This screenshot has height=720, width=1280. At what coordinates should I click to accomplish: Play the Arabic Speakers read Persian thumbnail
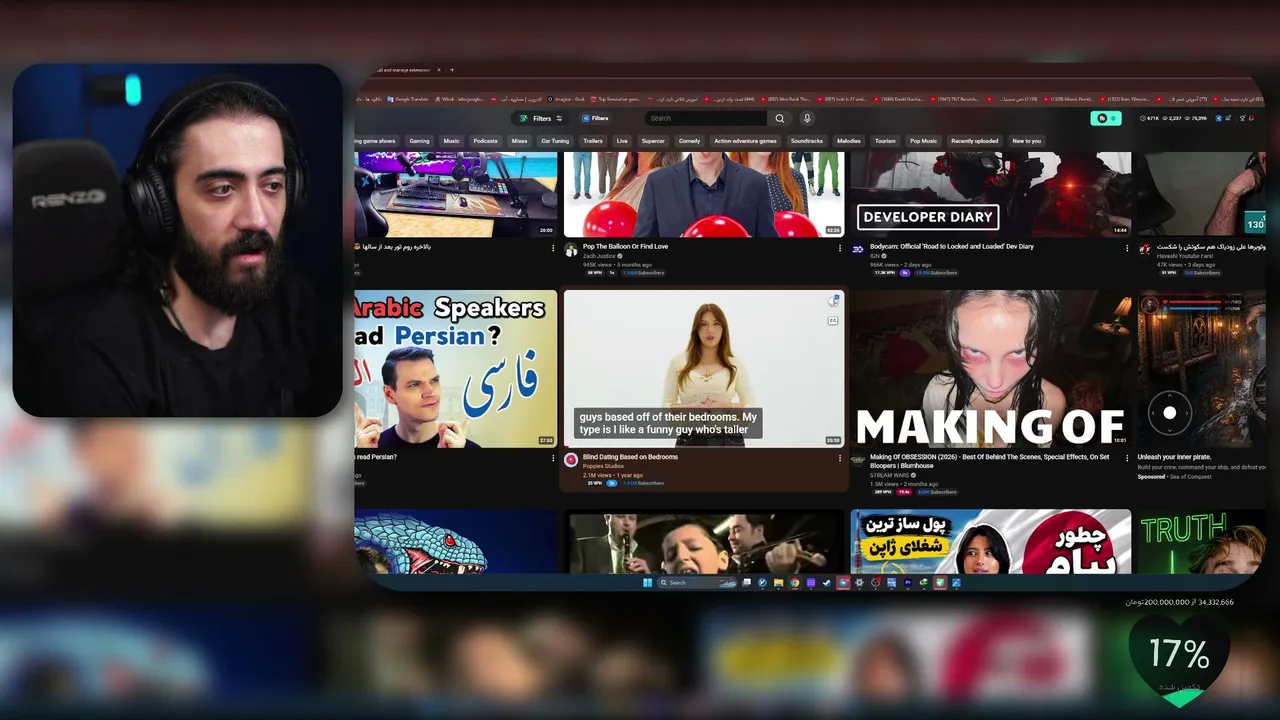[x=456, y=369]
